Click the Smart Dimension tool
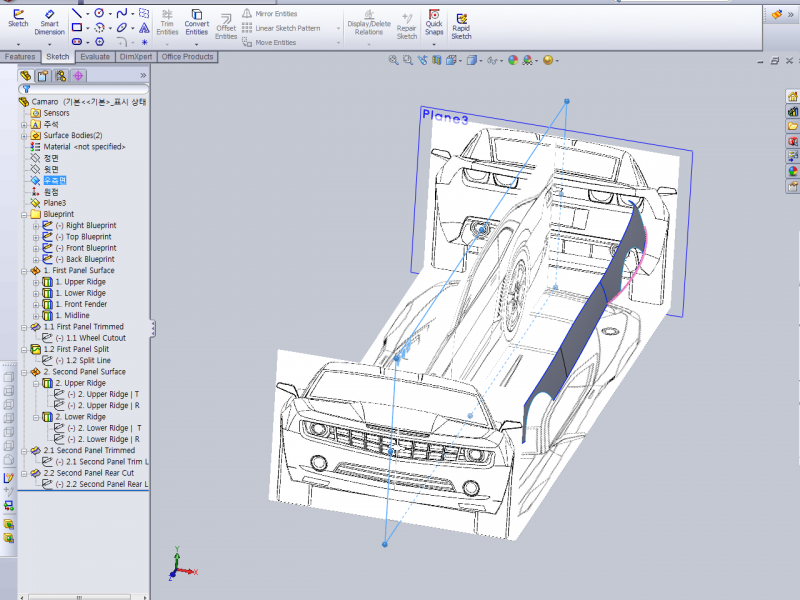800x600 pixels. click(x=49, y=22)
